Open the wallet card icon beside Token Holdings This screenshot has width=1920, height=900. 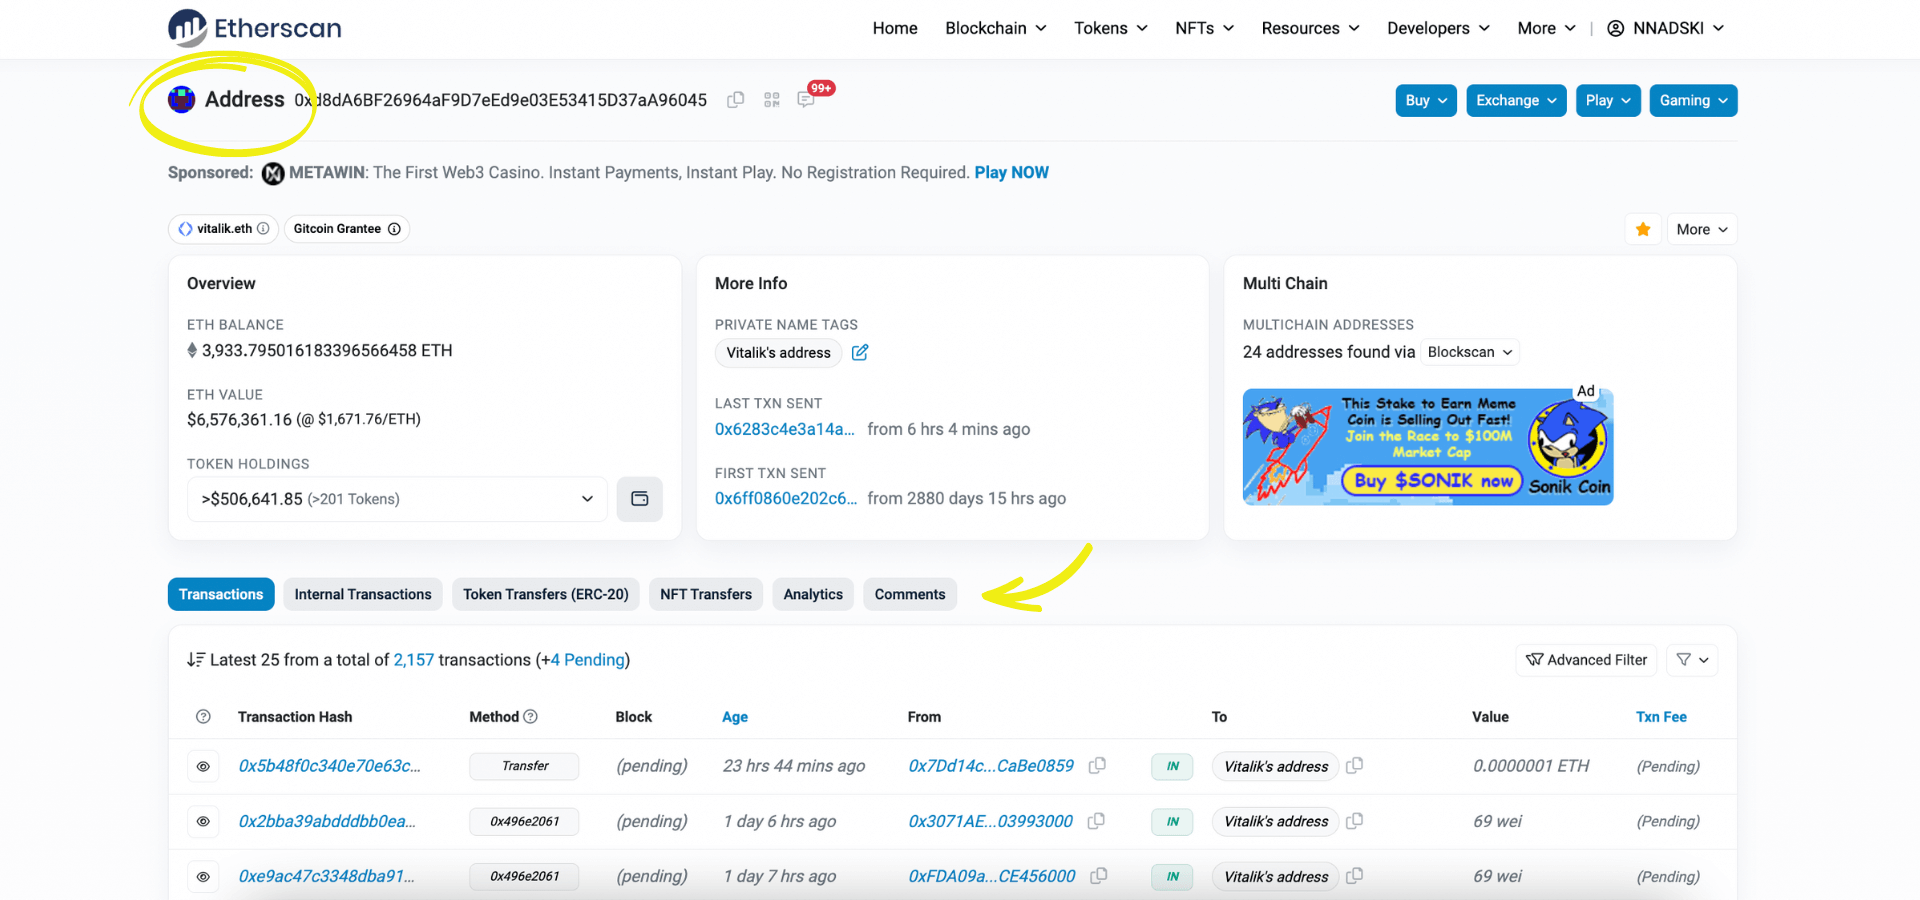click(x=639, y=499)
